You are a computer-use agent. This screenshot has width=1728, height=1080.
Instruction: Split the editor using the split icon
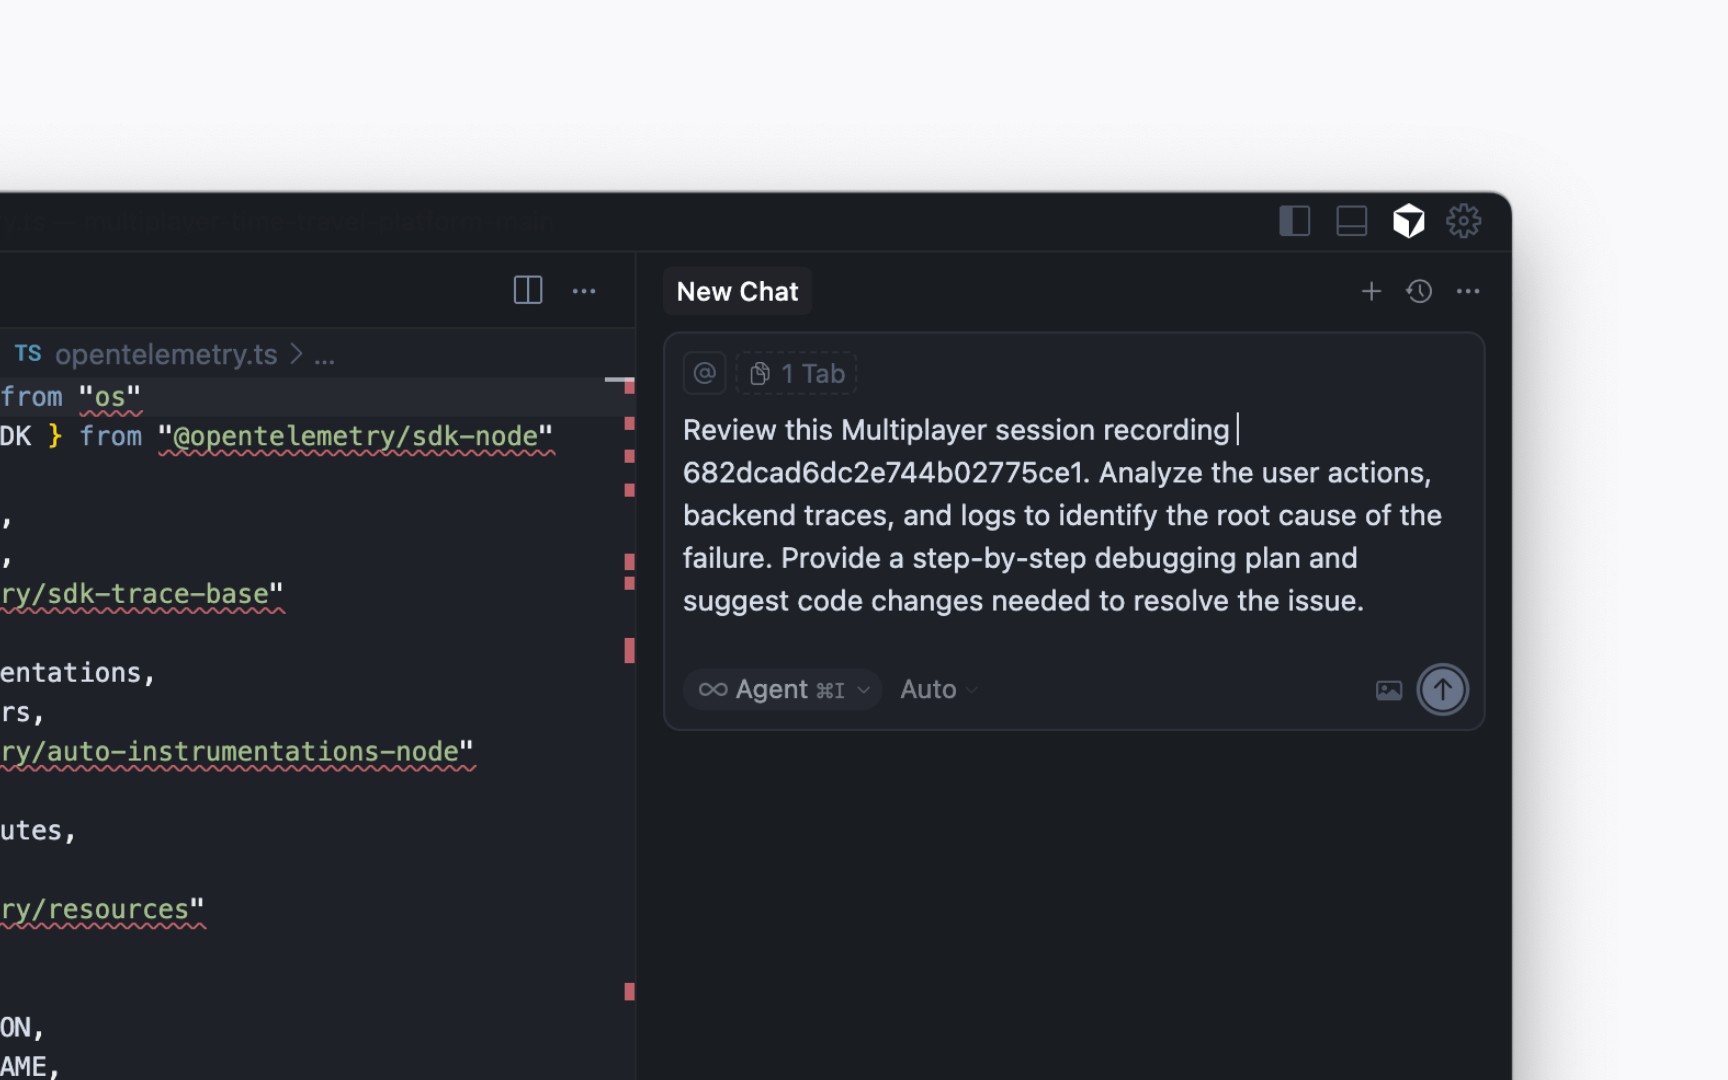pos(527,290)
